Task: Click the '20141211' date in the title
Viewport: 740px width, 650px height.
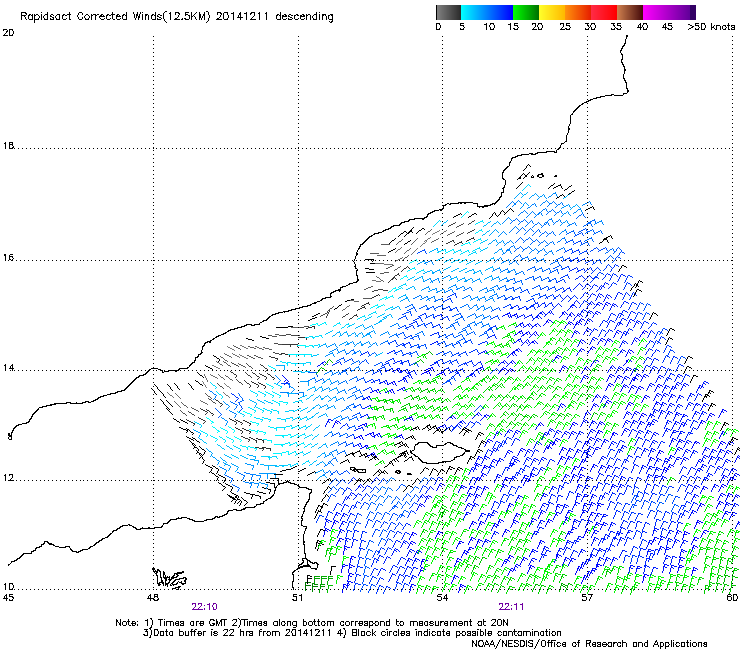Action: (x=242, y=17)
